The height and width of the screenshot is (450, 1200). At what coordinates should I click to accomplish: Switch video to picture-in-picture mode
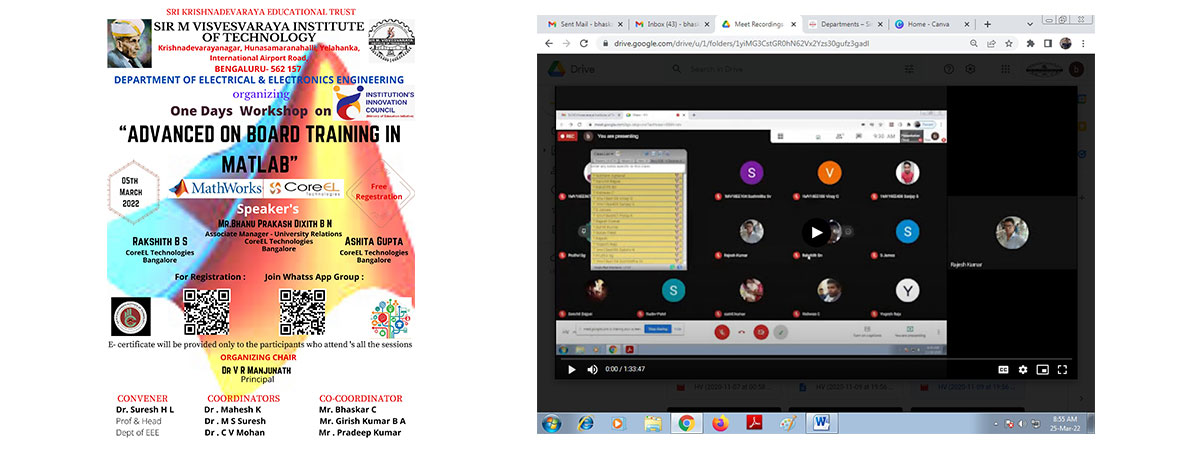click(1043, 369)
